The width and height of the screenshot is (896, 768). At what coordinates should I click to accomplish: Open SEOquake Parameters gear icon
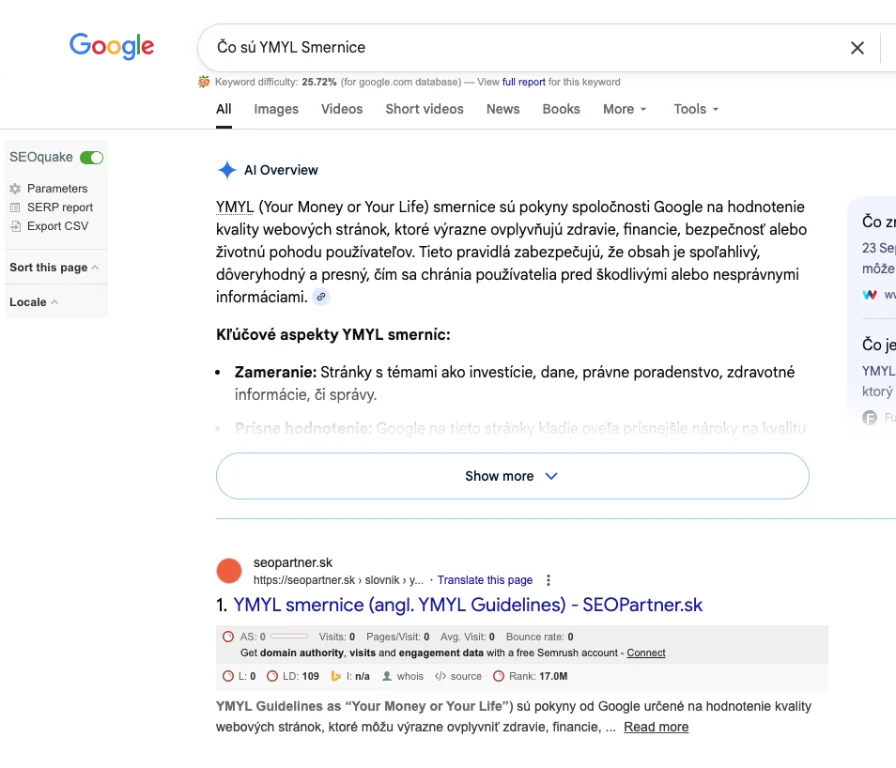pyautogui.click(x=15, y=188)
